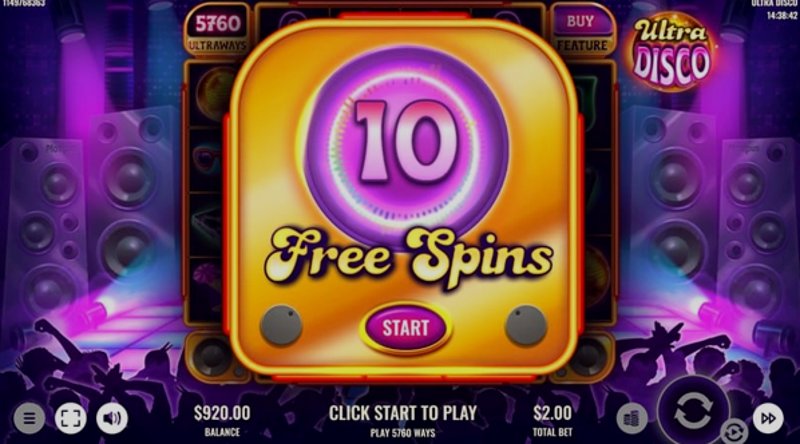
Task: Open the BUY FEATURE button
Action: 582,32
